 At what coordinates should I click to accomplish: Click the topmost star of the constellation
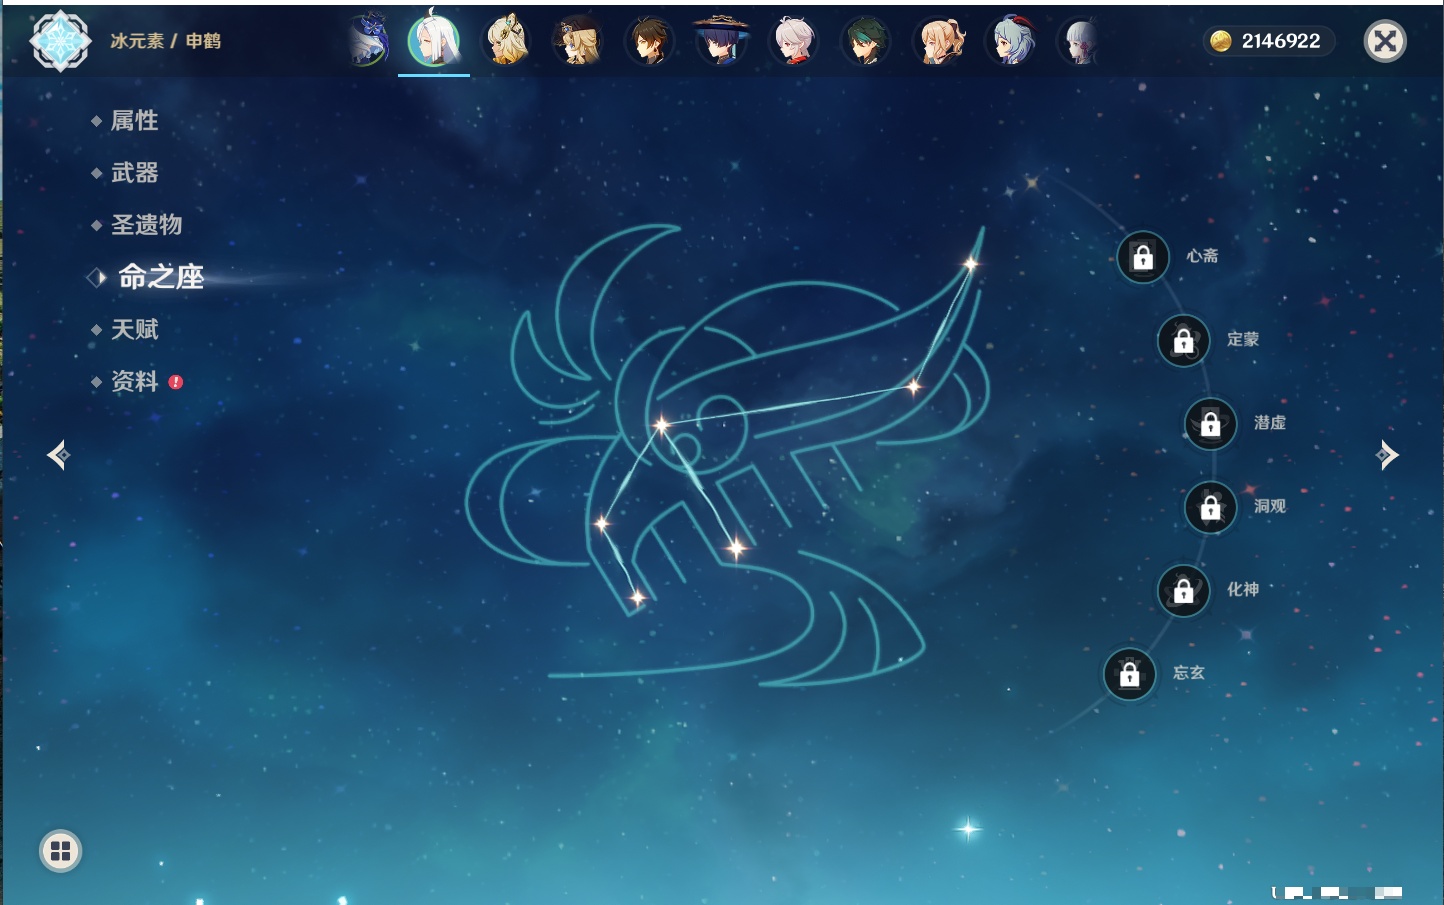tap(970, 264)
